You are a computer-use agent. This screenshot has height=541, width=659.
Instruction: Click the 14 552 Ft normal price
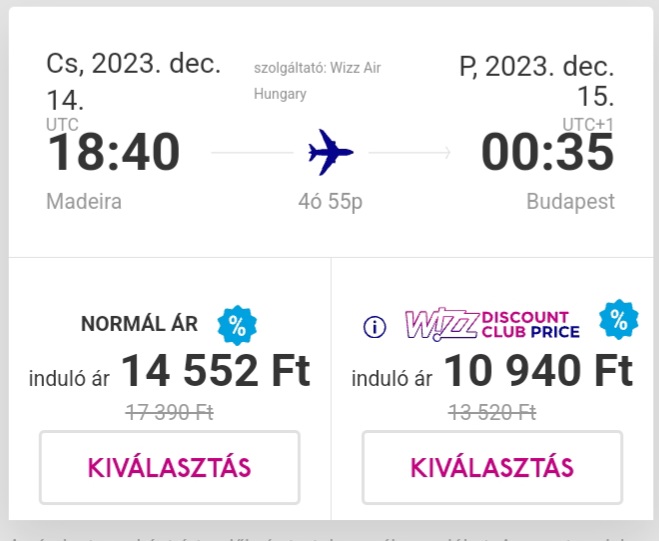point(216,370)
